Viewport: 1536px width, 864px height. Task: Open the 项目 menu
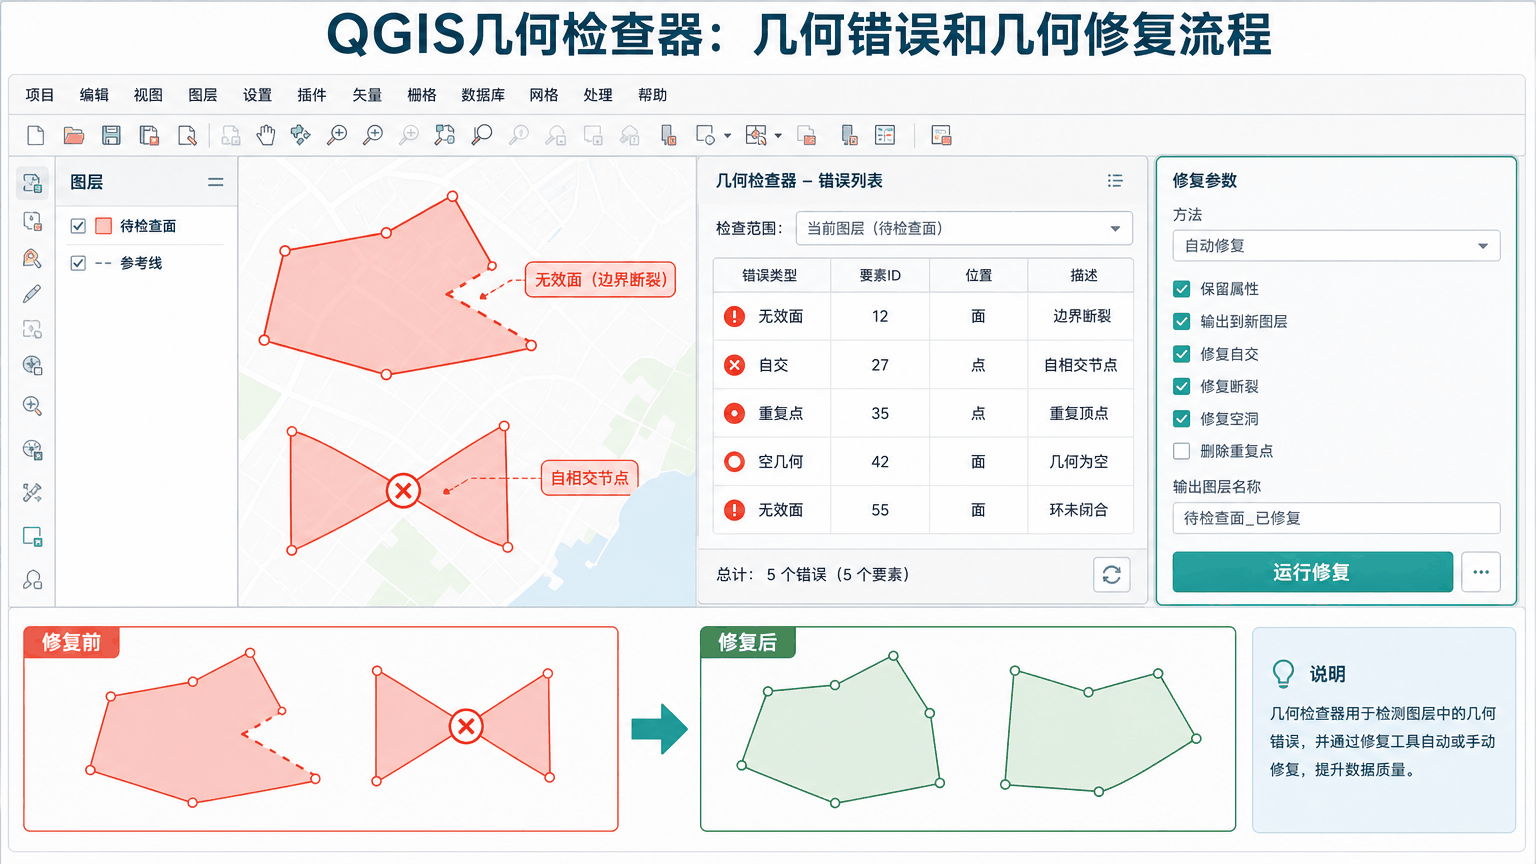[x=40, y=95]
